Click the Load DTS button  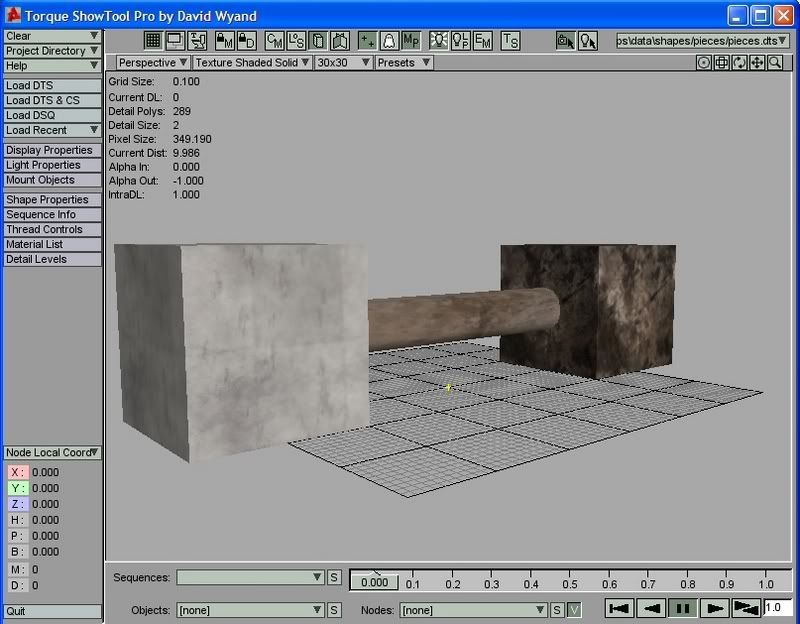coord(52,86)
